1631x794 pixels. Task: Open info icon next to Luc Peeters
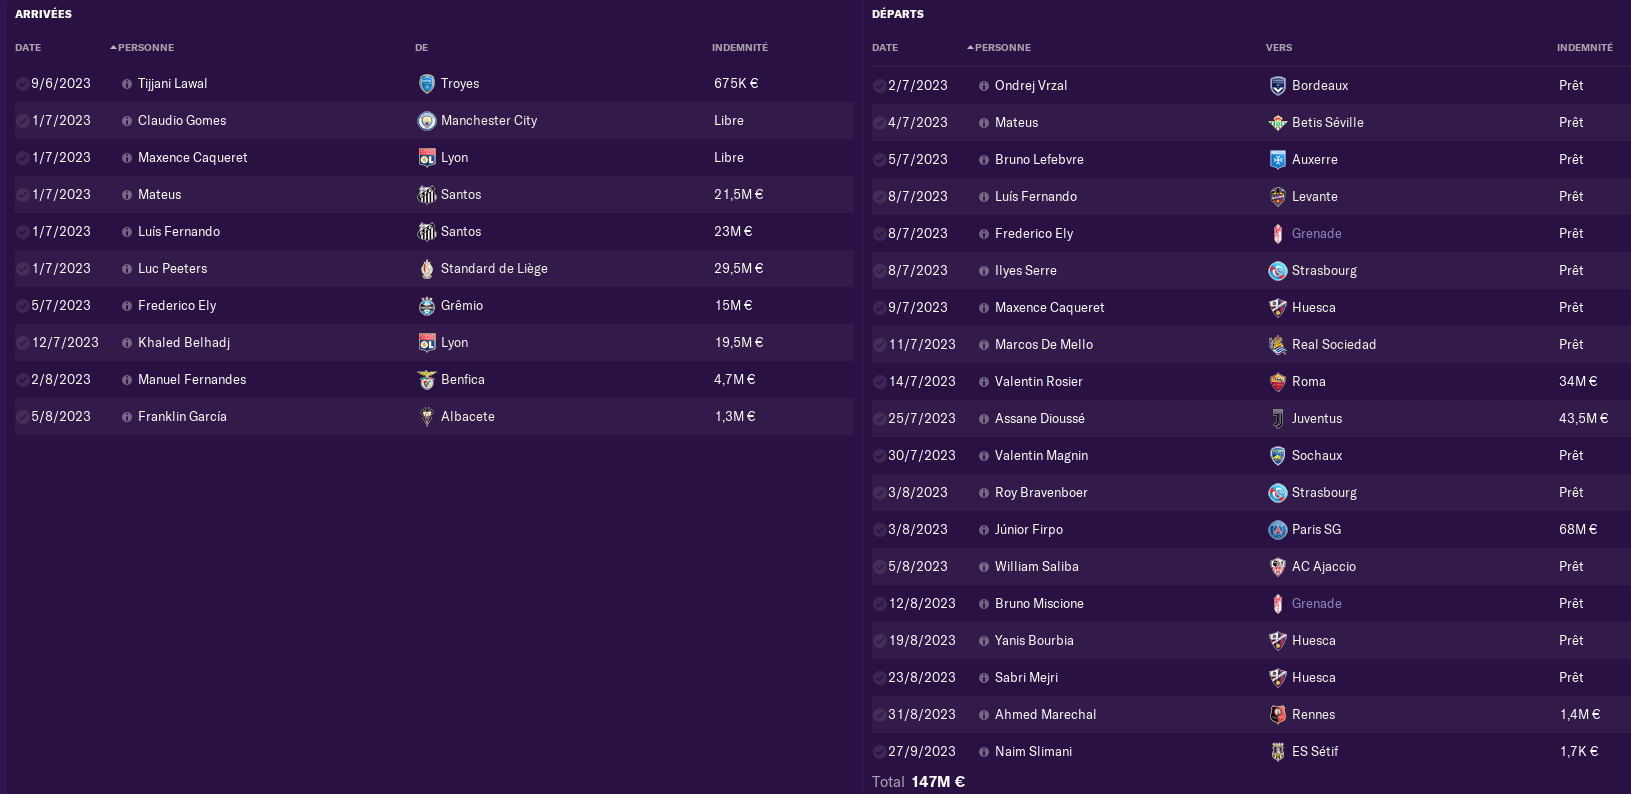[127, 269]
